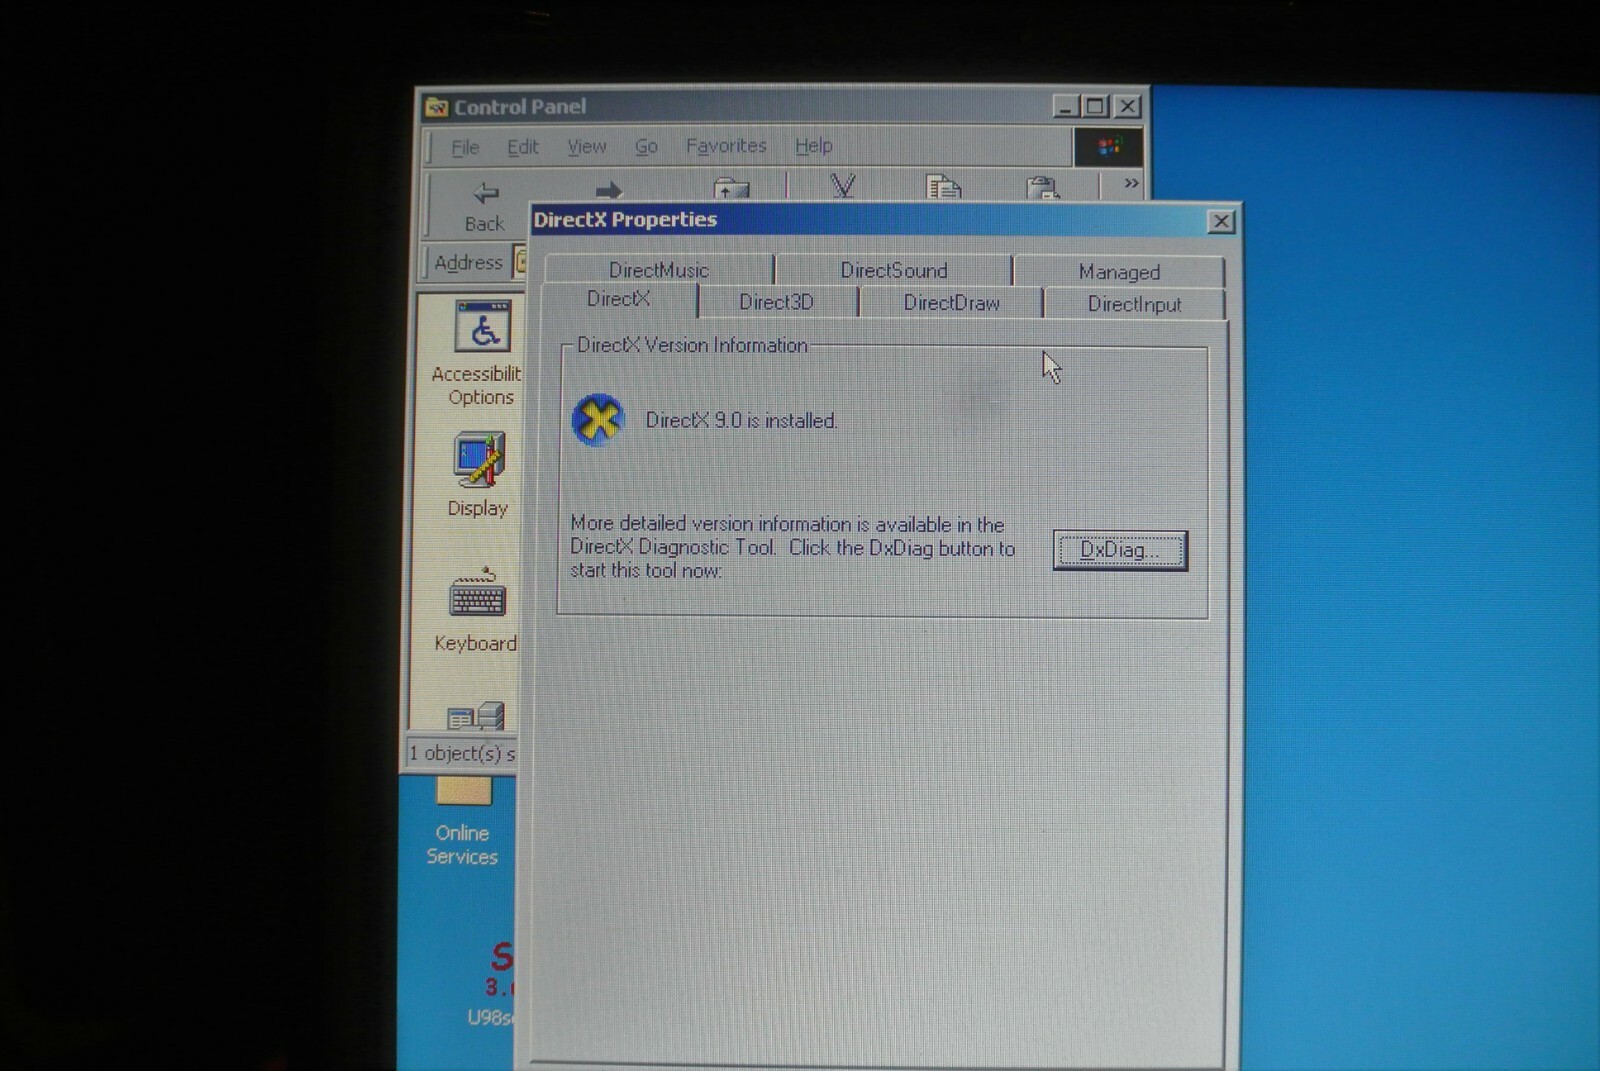Viewport: 1600px width, 1071px height.
Task: Open File menu in Control Panel
Action: click(x=465, y=147)
